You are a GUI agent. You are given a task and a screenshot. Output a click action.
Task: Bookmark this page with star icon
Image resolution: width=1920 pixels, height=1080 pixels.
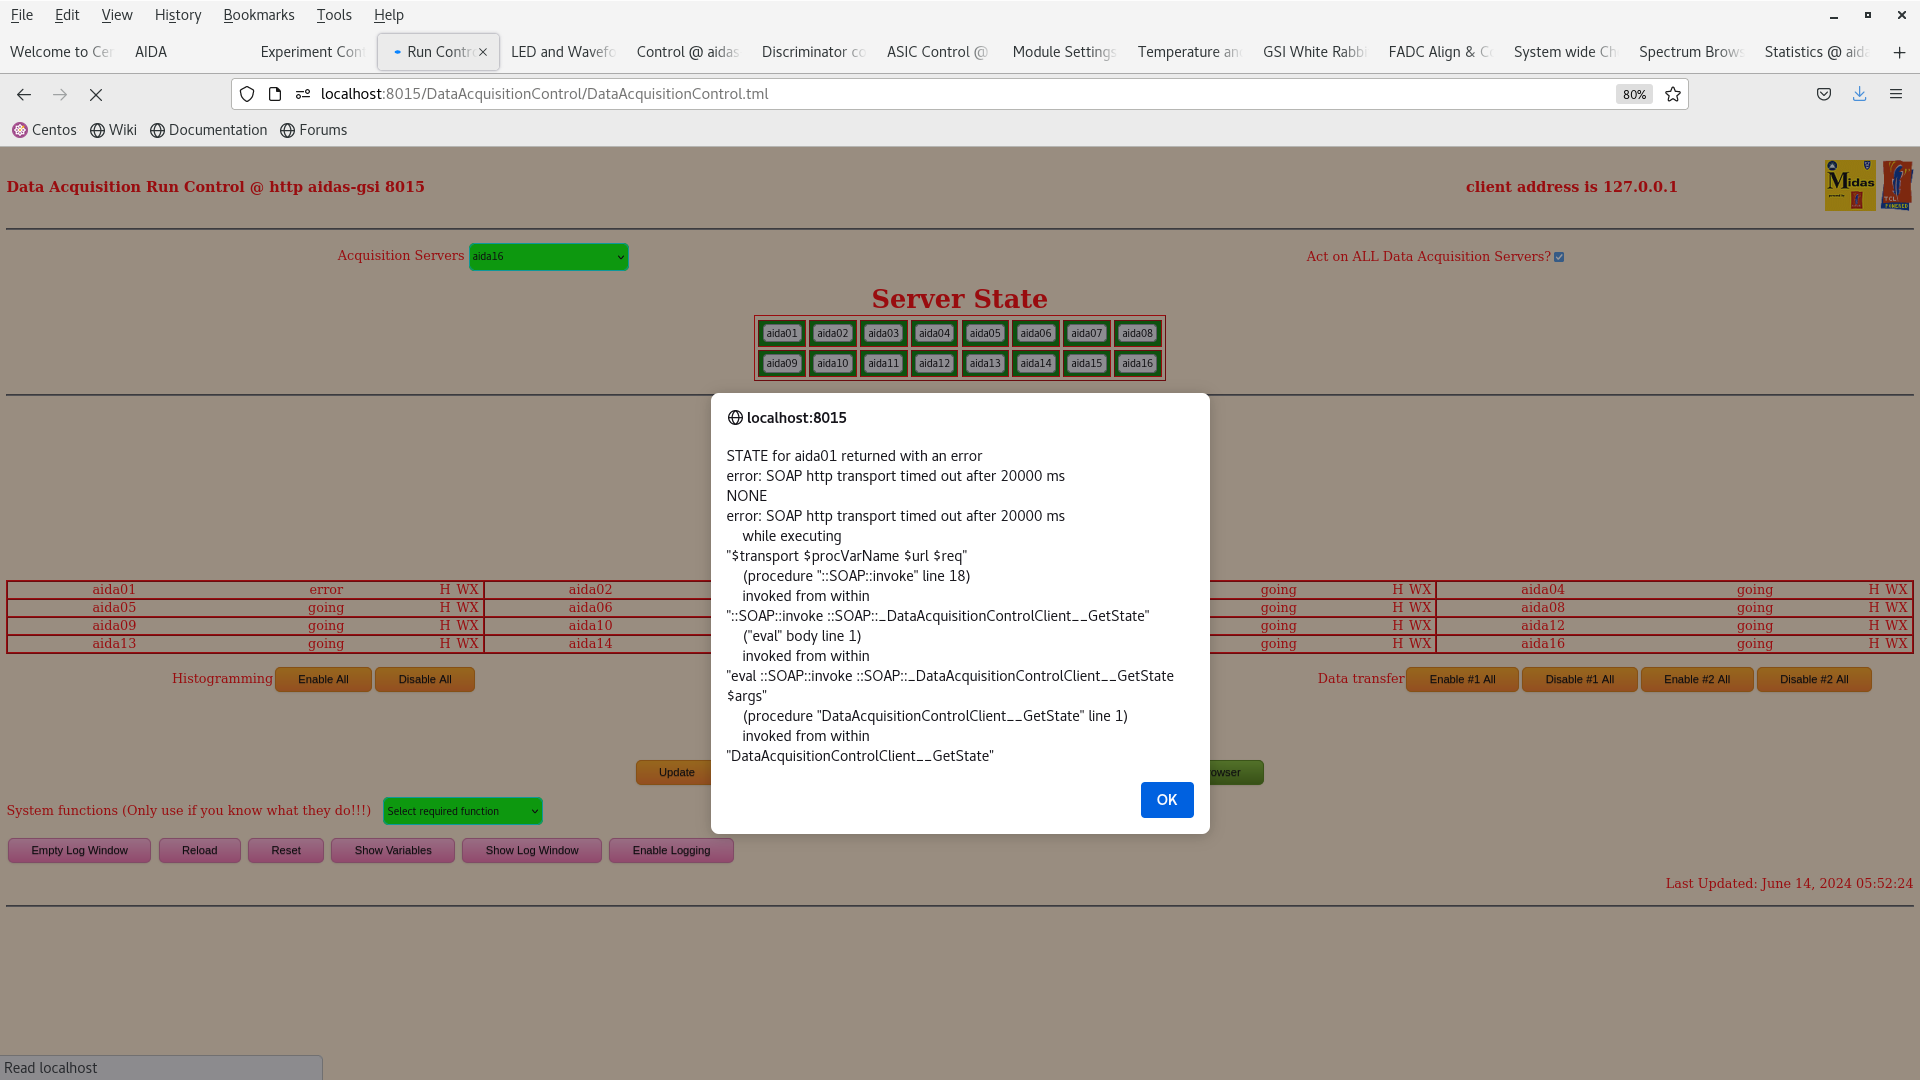1673,94
